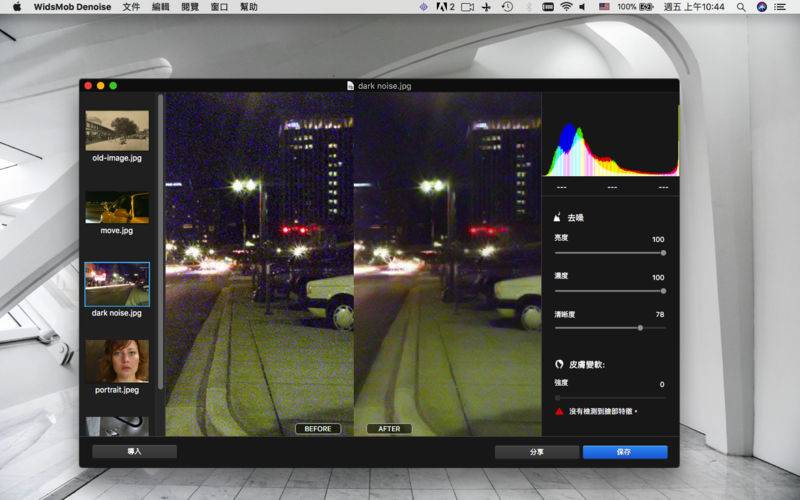Click the keyboard viewer menu bar icon
The image size is (800, 500).
click(547, 7)
